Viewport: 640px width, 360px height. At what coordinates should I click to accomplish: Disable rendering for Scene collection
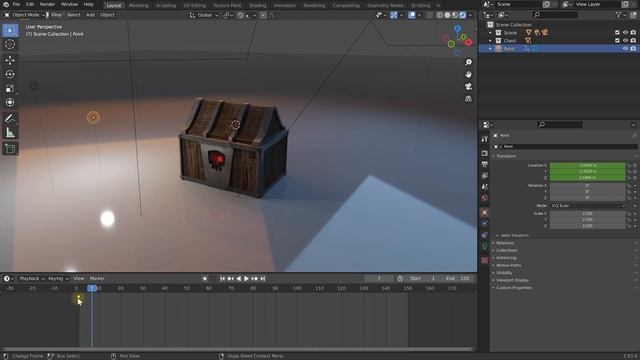[633, 33]
